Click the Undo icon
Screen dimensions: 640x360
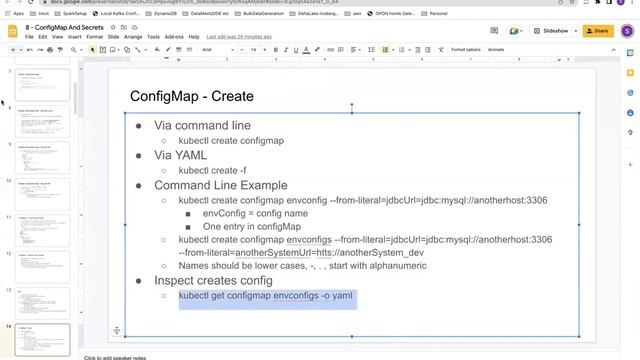30,50
